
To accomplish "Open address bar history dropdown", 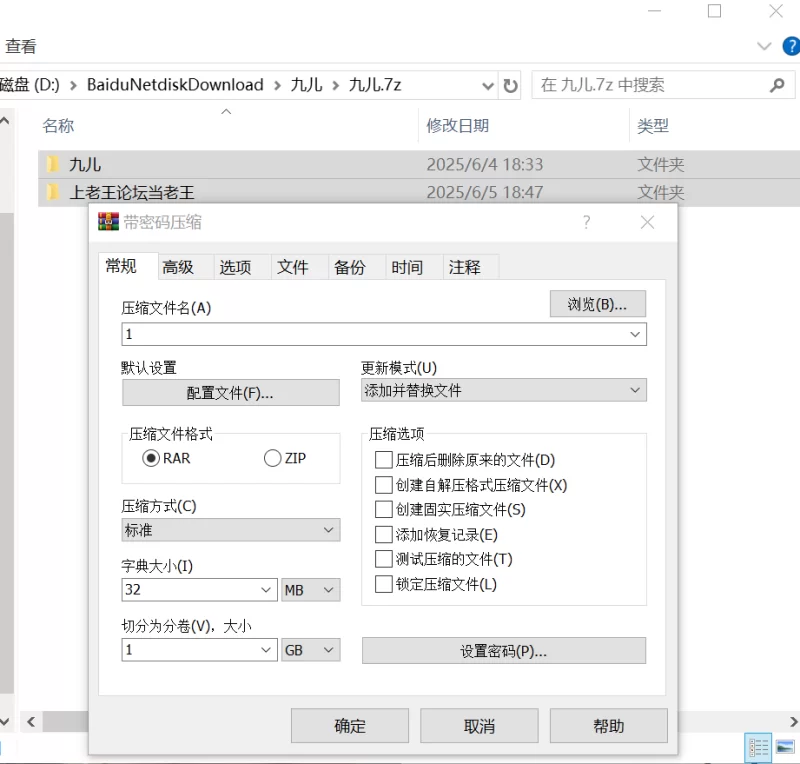I will click(488, 85).
